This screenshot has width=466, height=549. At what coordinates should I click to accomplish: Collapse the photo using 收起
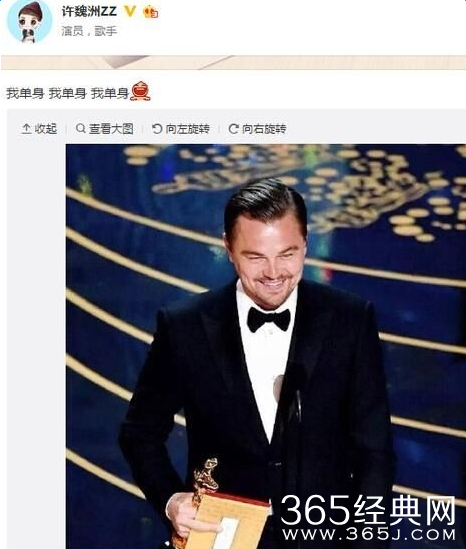(x=39, y=128)
